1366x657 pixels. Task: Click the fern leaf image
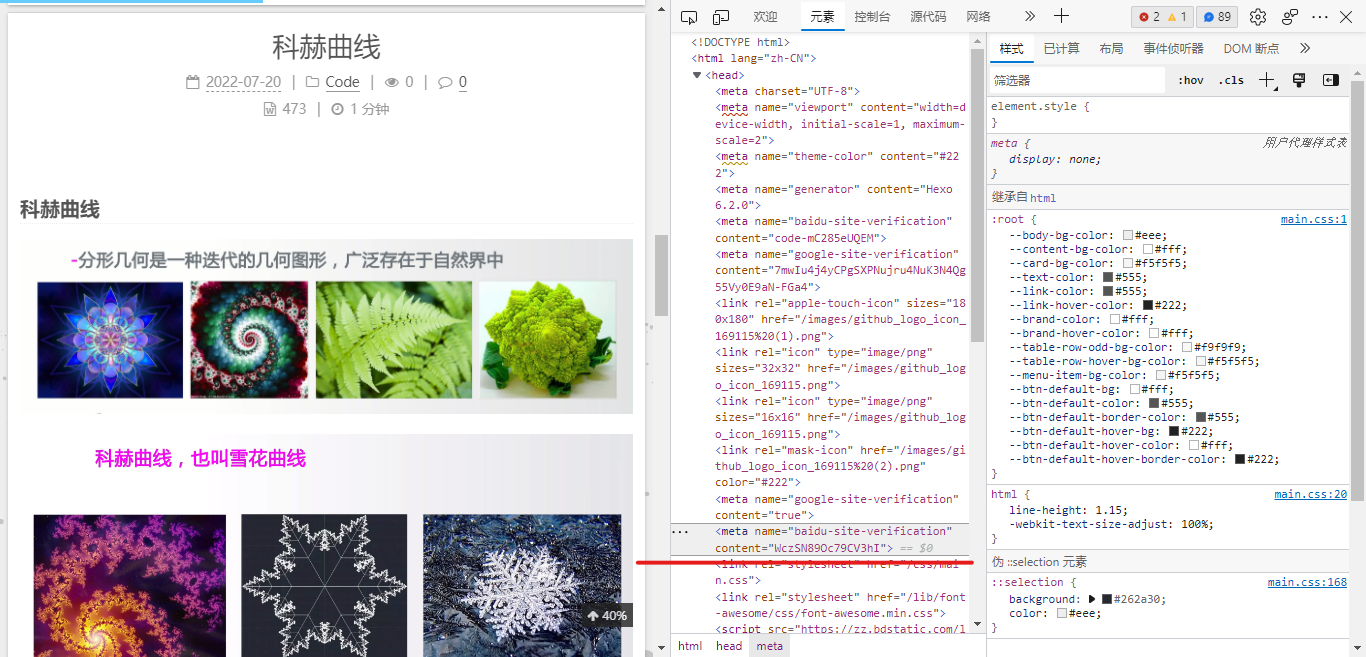tap(394, 340)
